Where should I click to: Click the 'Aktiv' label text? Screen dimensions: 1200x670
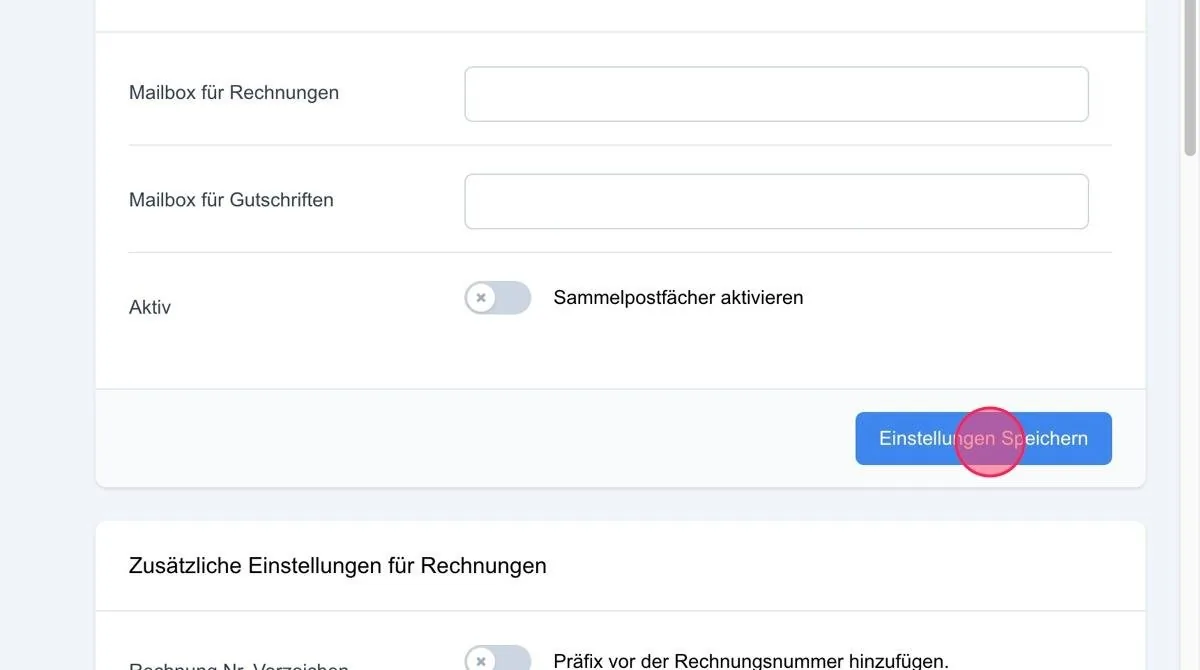[x=150, y=307]
